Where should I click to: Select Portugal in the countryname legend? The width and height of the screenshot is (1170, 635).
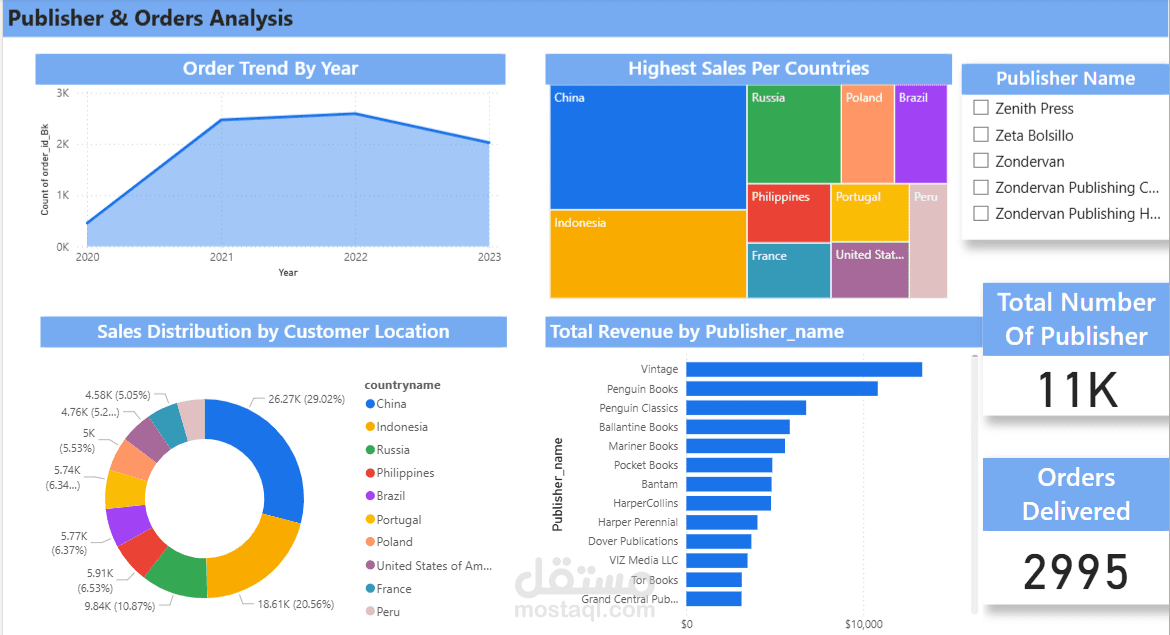click(393, 519)
